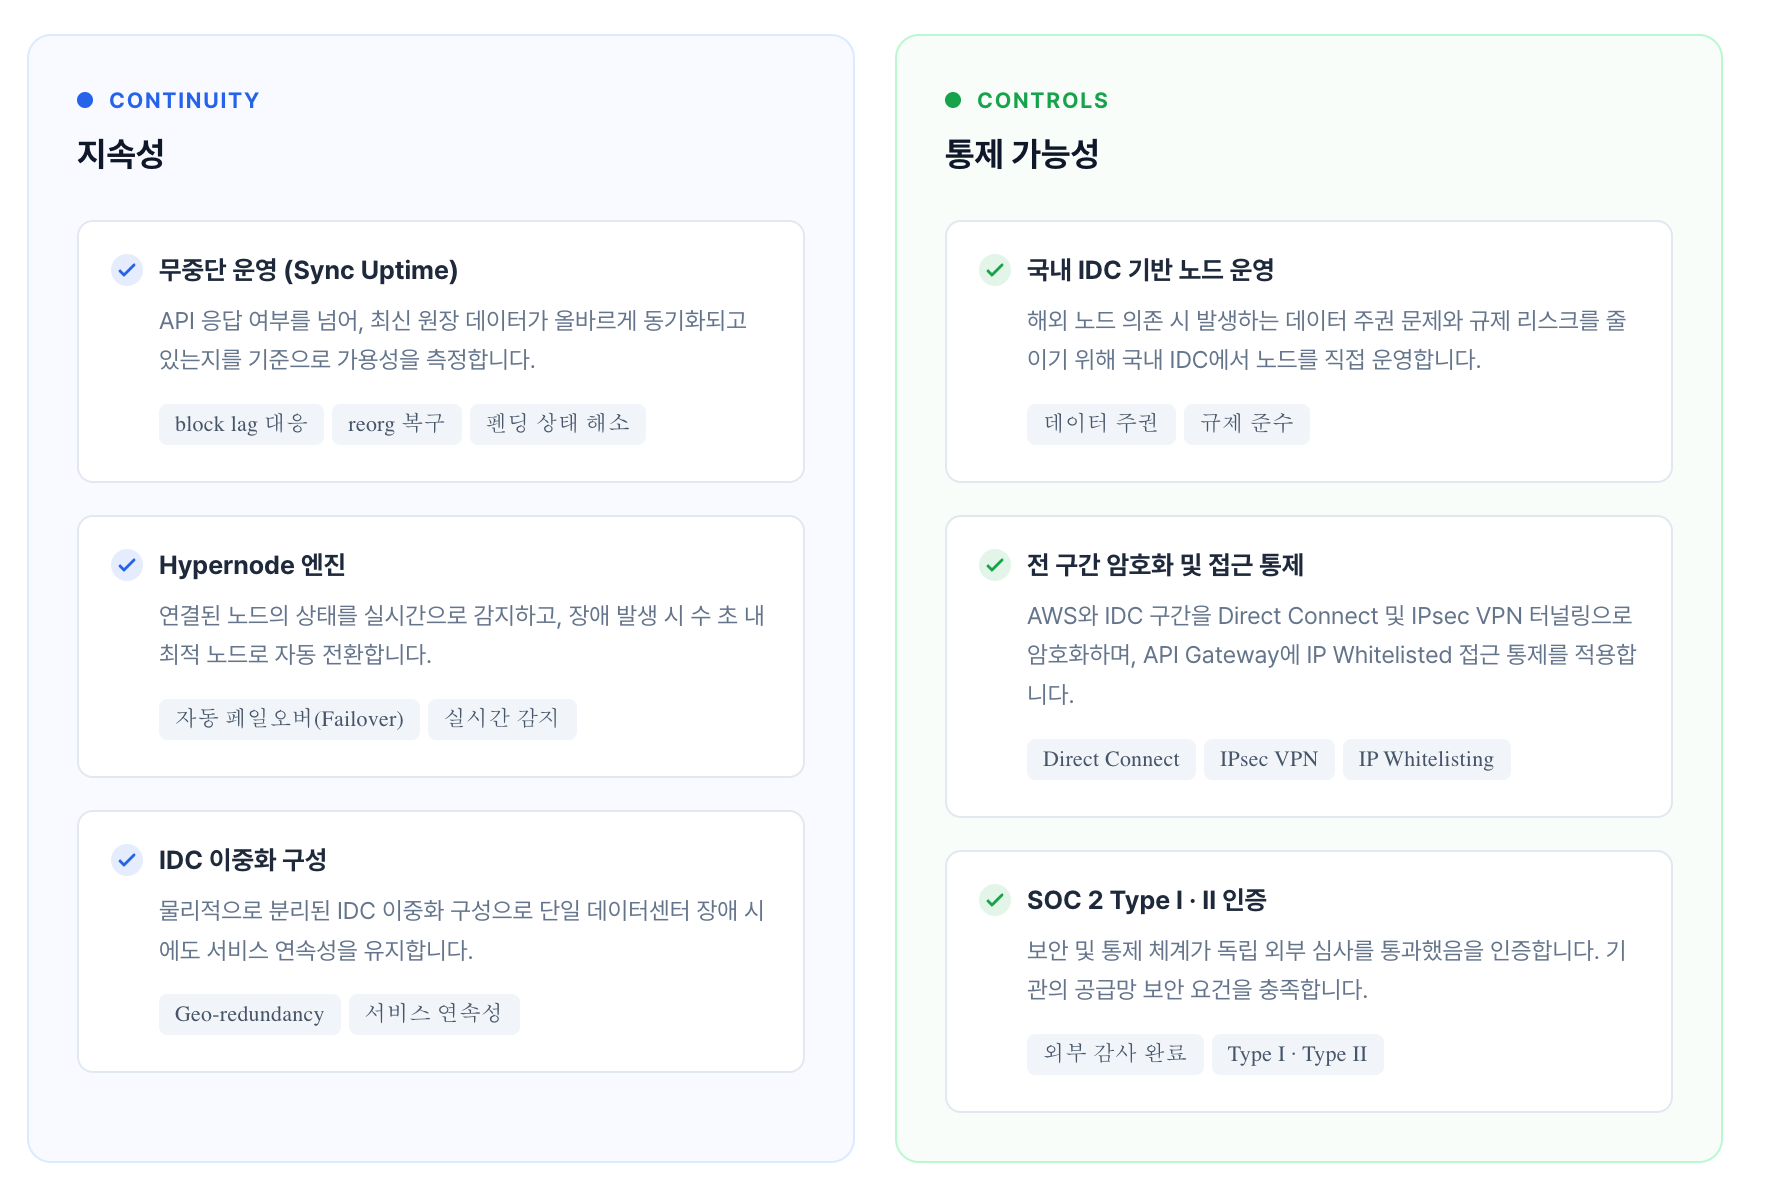Click the green check beside SOC 2 인증

pos(995,900)
